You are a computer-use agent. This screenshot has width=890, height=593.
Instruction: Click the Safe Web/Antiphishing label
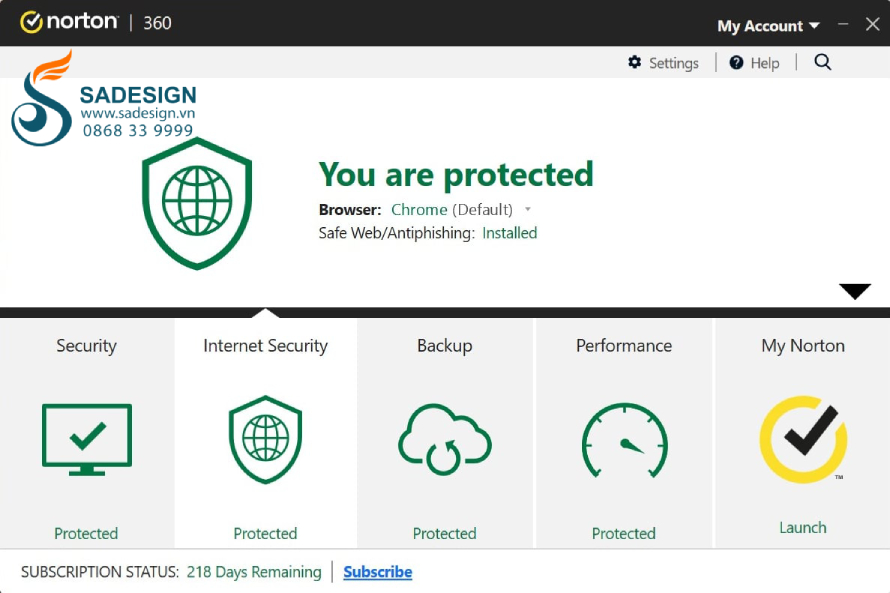396,233
